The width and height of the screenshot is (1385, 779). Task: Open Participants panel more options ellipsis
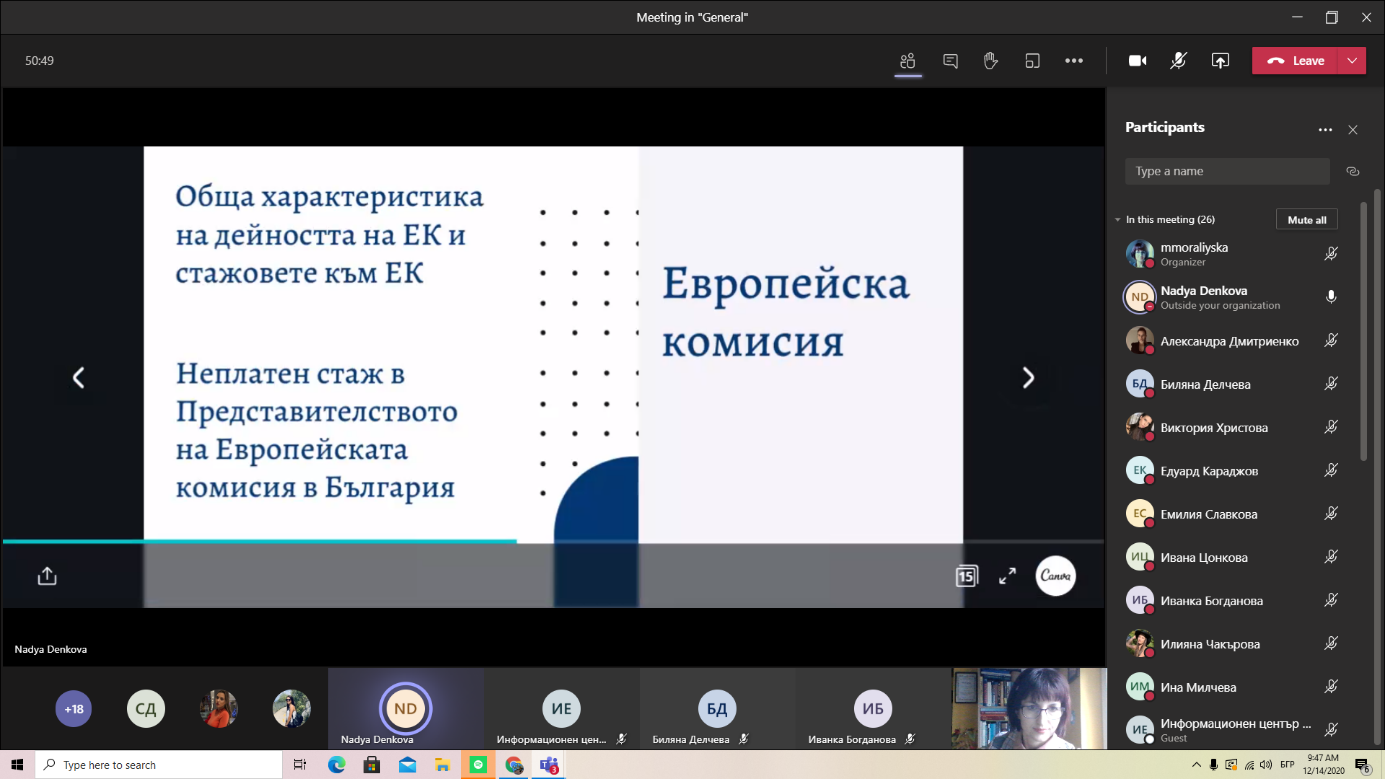[1325, 130]
